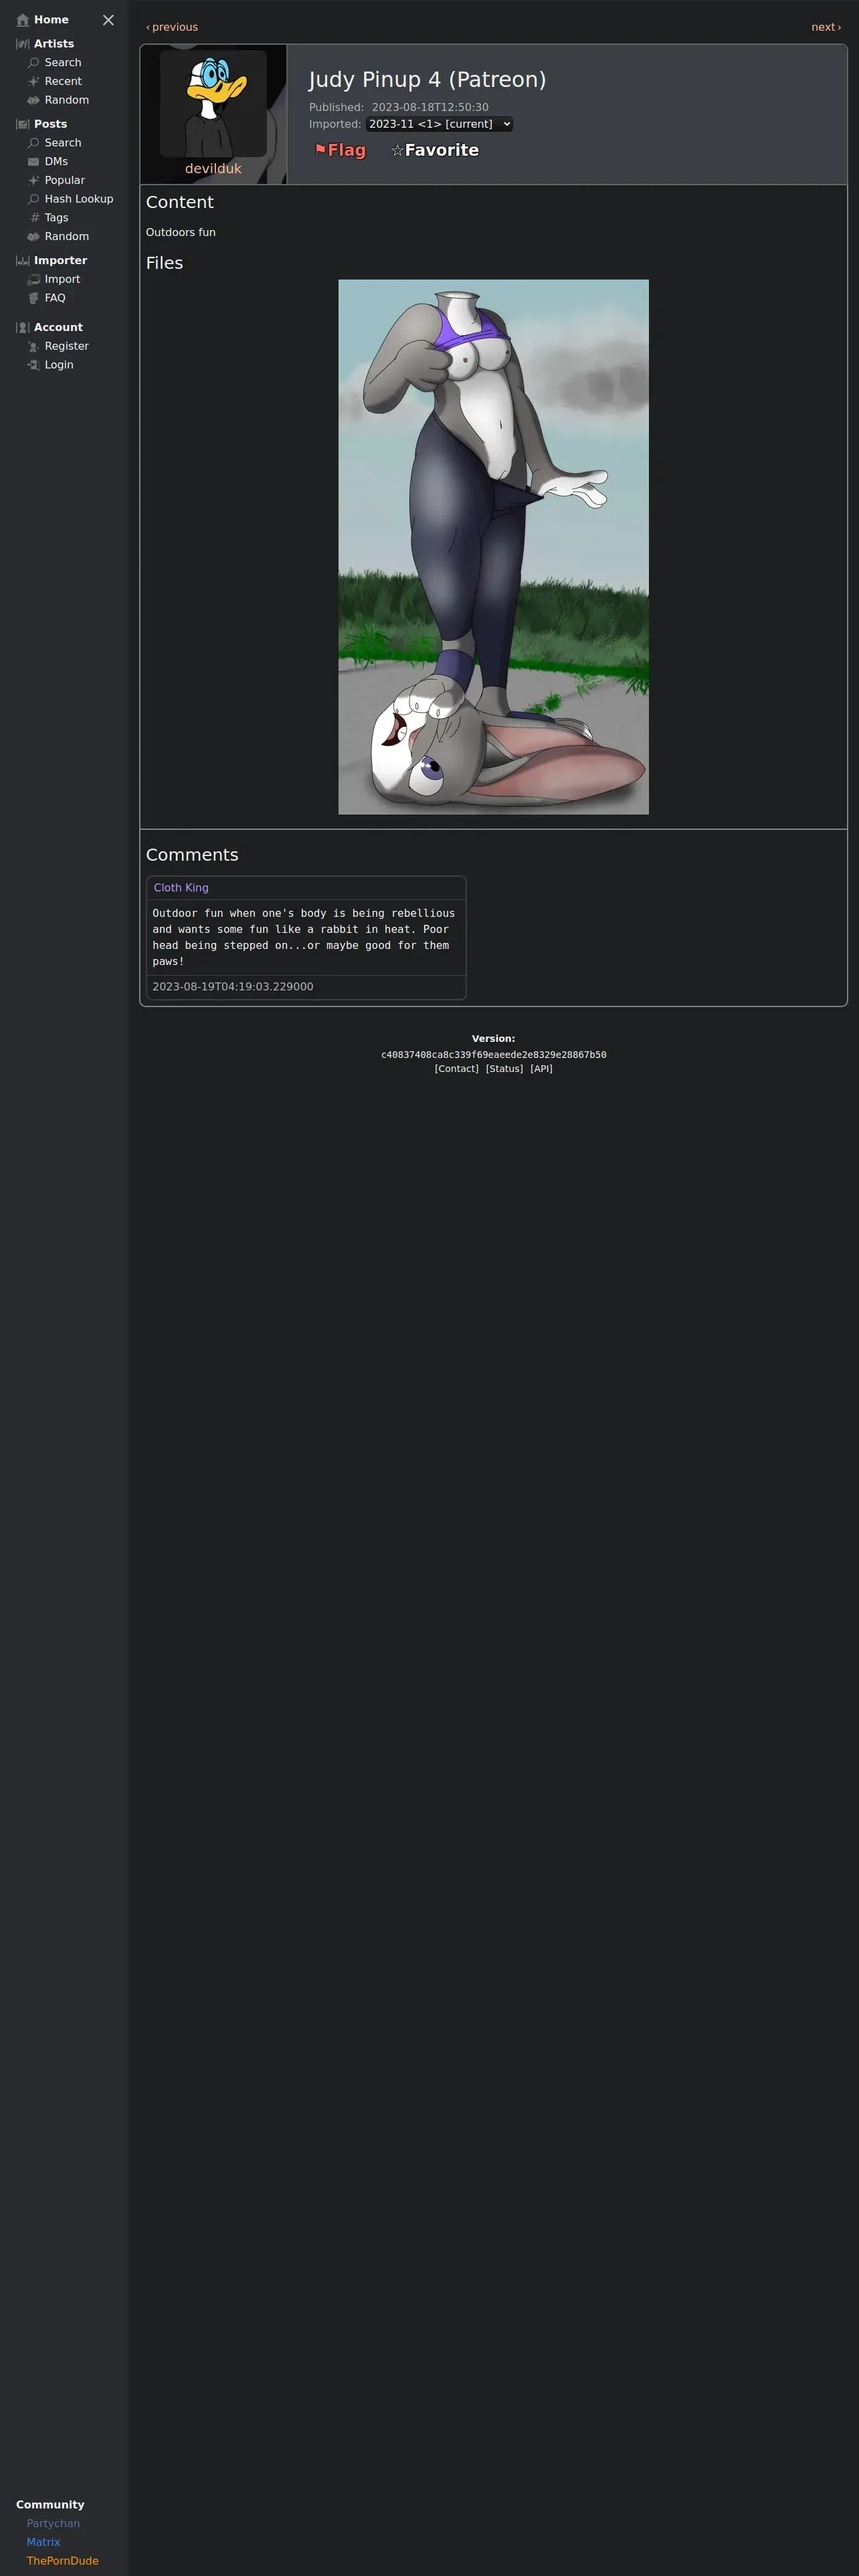Screen dimensions: 859x2576
Task: Click the Login icon
Action: 34,365
